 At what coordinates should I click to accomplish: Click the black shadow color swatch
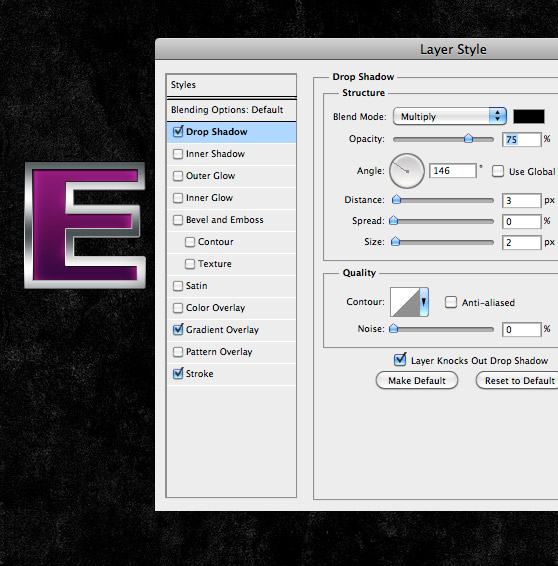pyautogui.click(x=529, y=117)
